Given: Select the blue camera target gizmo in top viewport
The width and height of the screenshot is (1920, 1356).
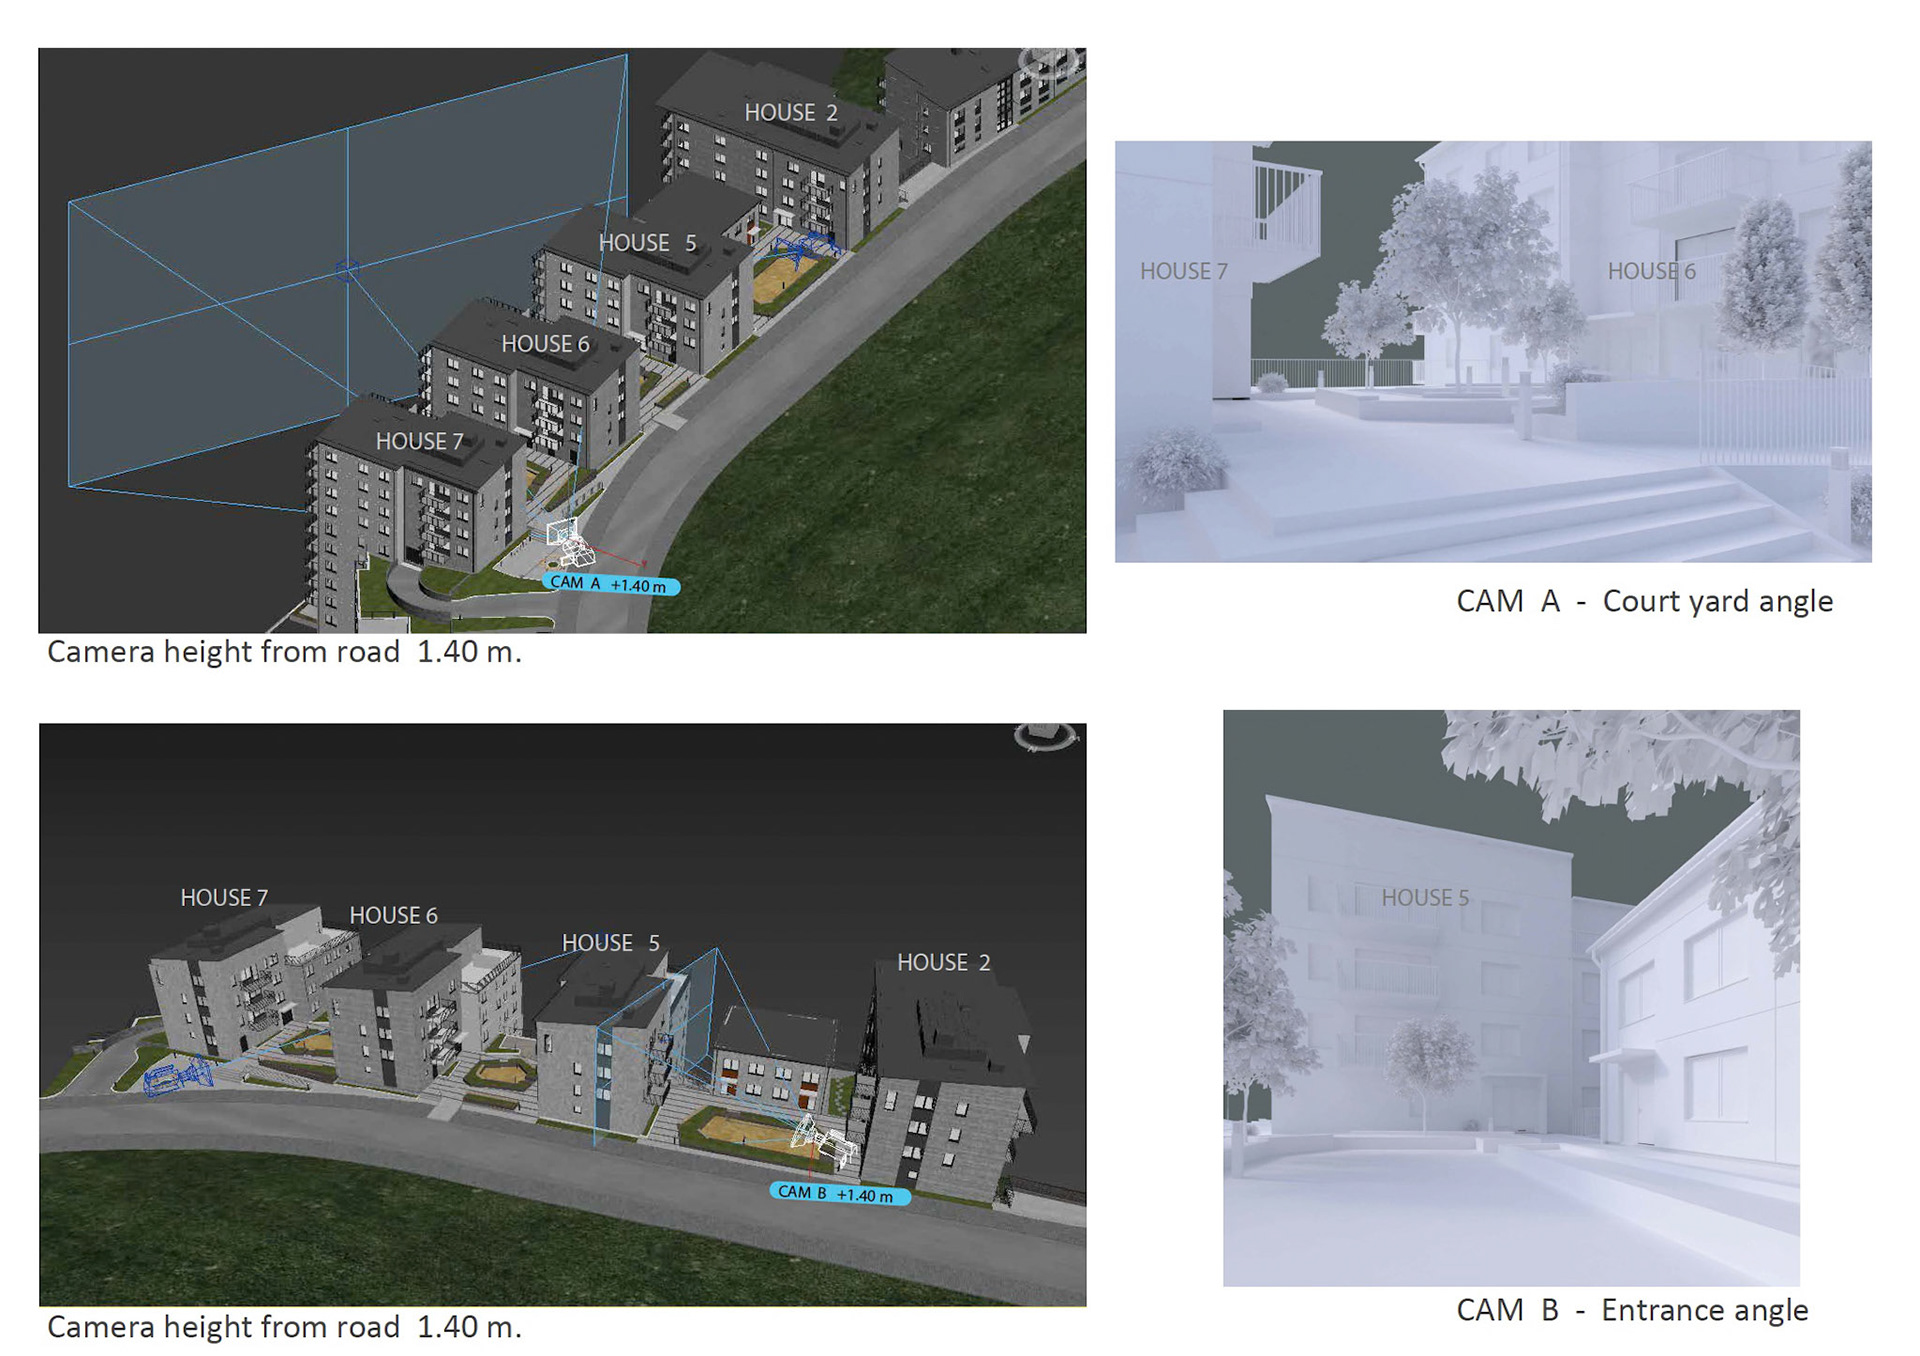Looking at the screenshot, I should (347, 271).
